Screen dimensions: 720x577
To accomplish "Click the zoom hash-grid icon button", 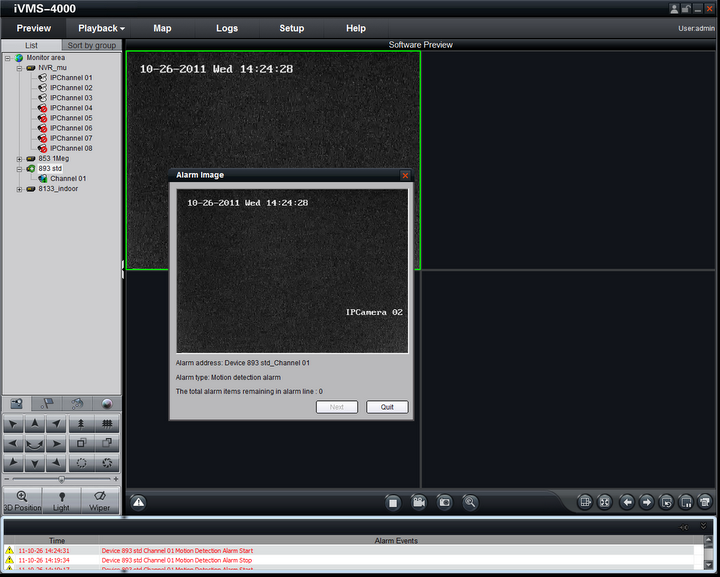I will point(107,424).
